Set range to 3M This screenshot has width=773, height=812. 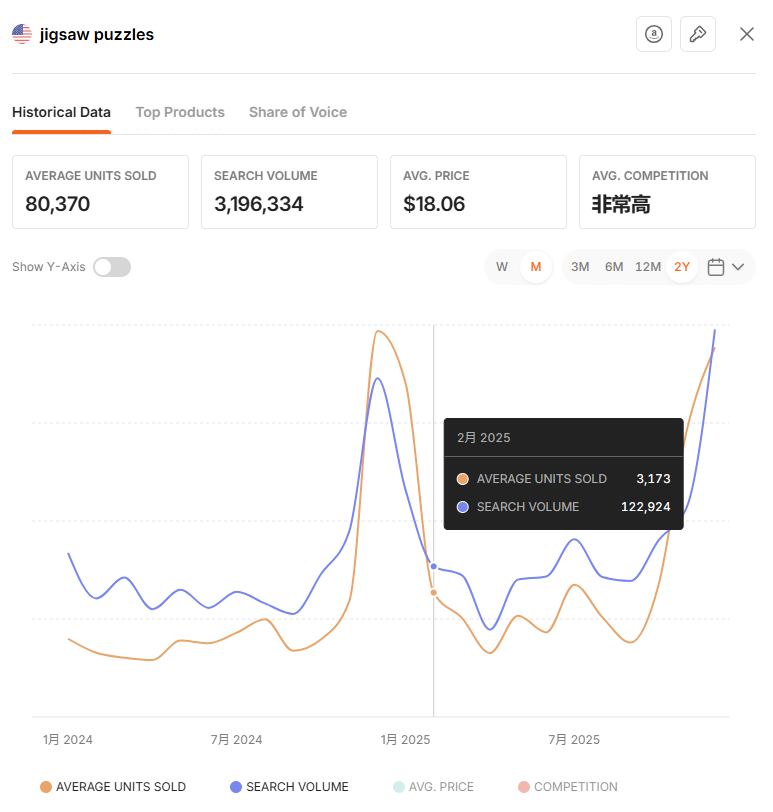click(580, 267)
